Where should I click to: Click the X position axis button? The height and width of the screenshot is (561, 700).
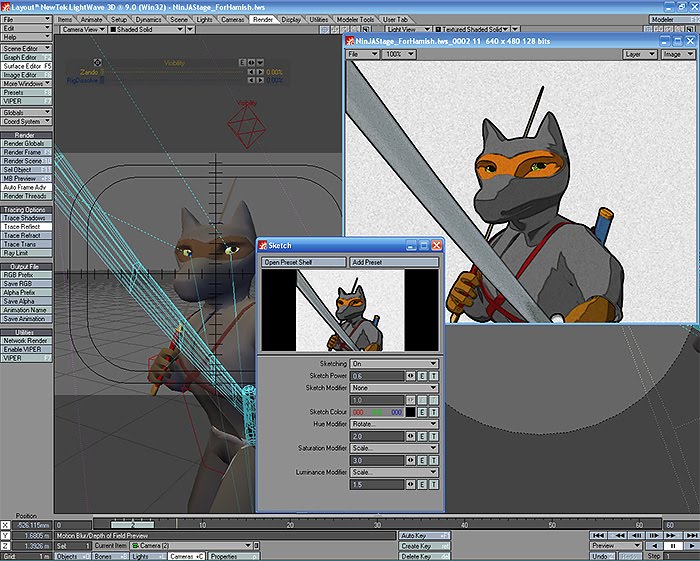click(5, 525)
